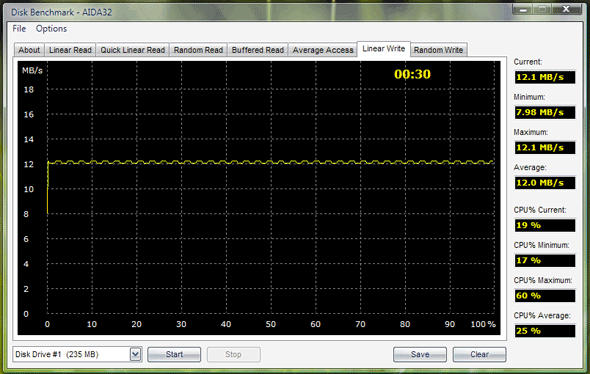Click the greyed-out Stop button

pos(233,354)
